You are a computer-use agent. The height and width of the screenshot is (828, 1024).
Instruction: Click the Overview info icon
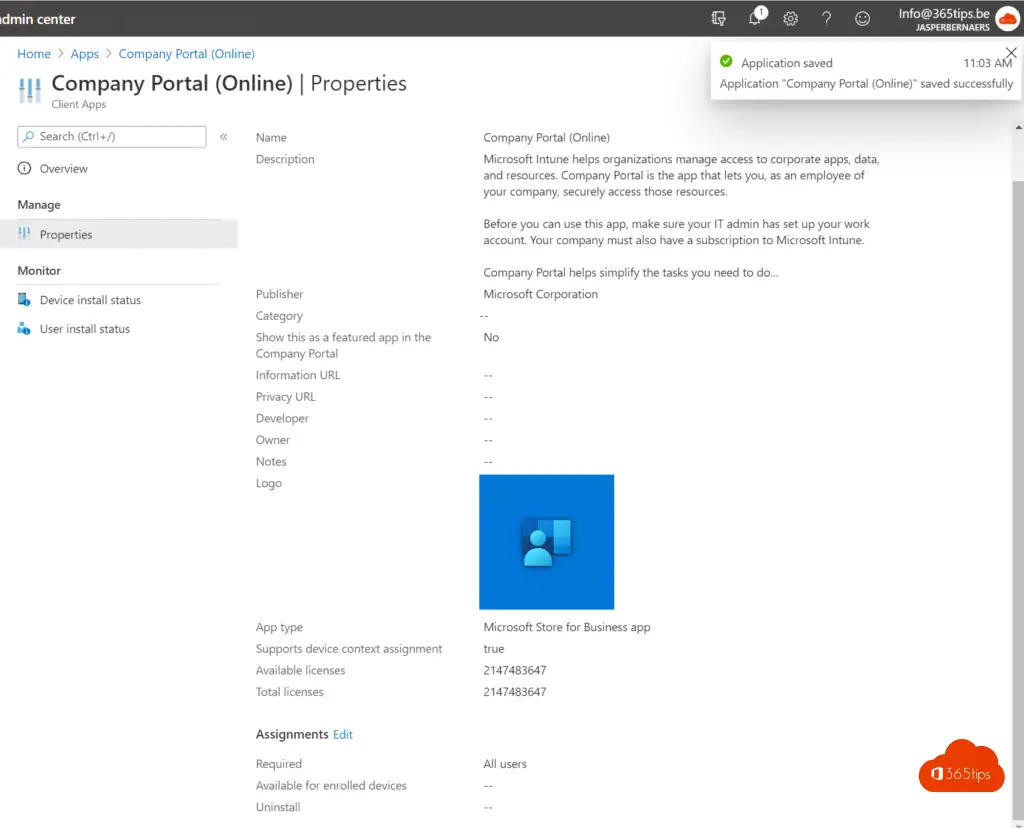coord(24,168)
